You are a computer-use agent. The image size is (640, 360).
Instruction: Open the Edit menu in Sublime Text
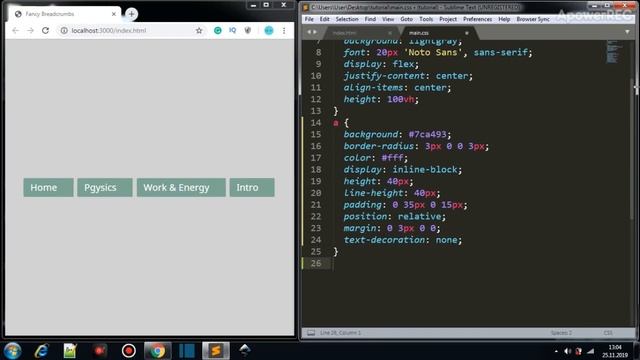[x=324, y=19]
